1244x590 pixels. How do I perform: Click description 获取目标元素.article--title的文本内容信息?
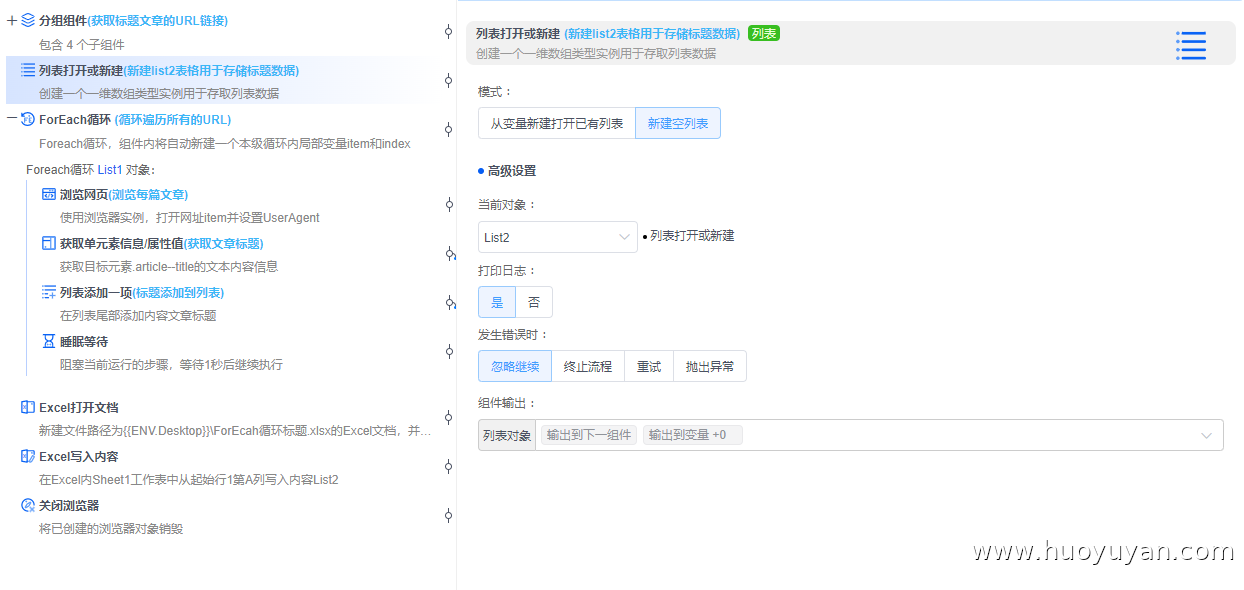click(x=169, y=266)
